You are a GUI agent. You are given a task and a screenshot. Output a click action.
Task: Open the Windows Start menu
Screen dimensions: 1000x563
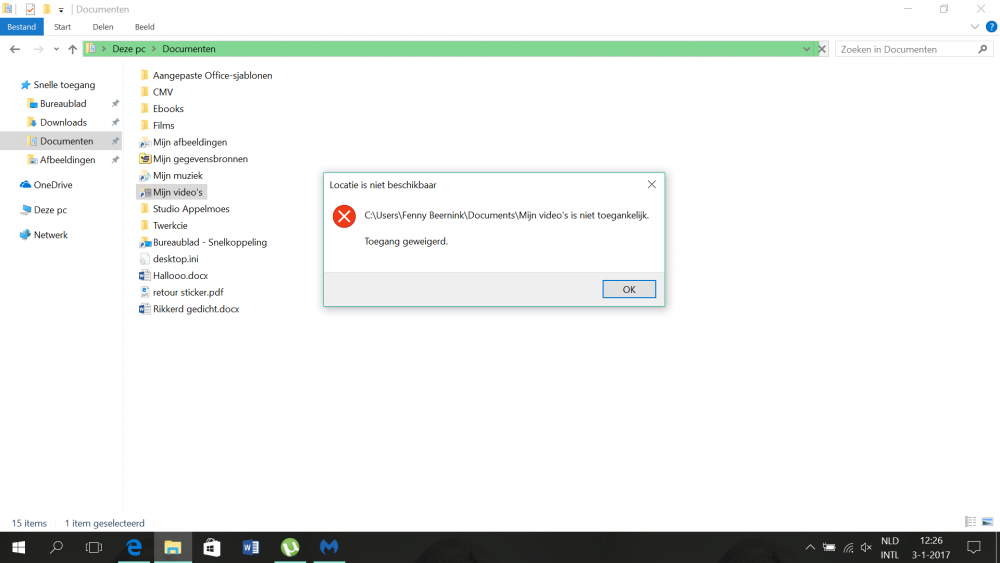pyautogui.click(x=18, y=548)
